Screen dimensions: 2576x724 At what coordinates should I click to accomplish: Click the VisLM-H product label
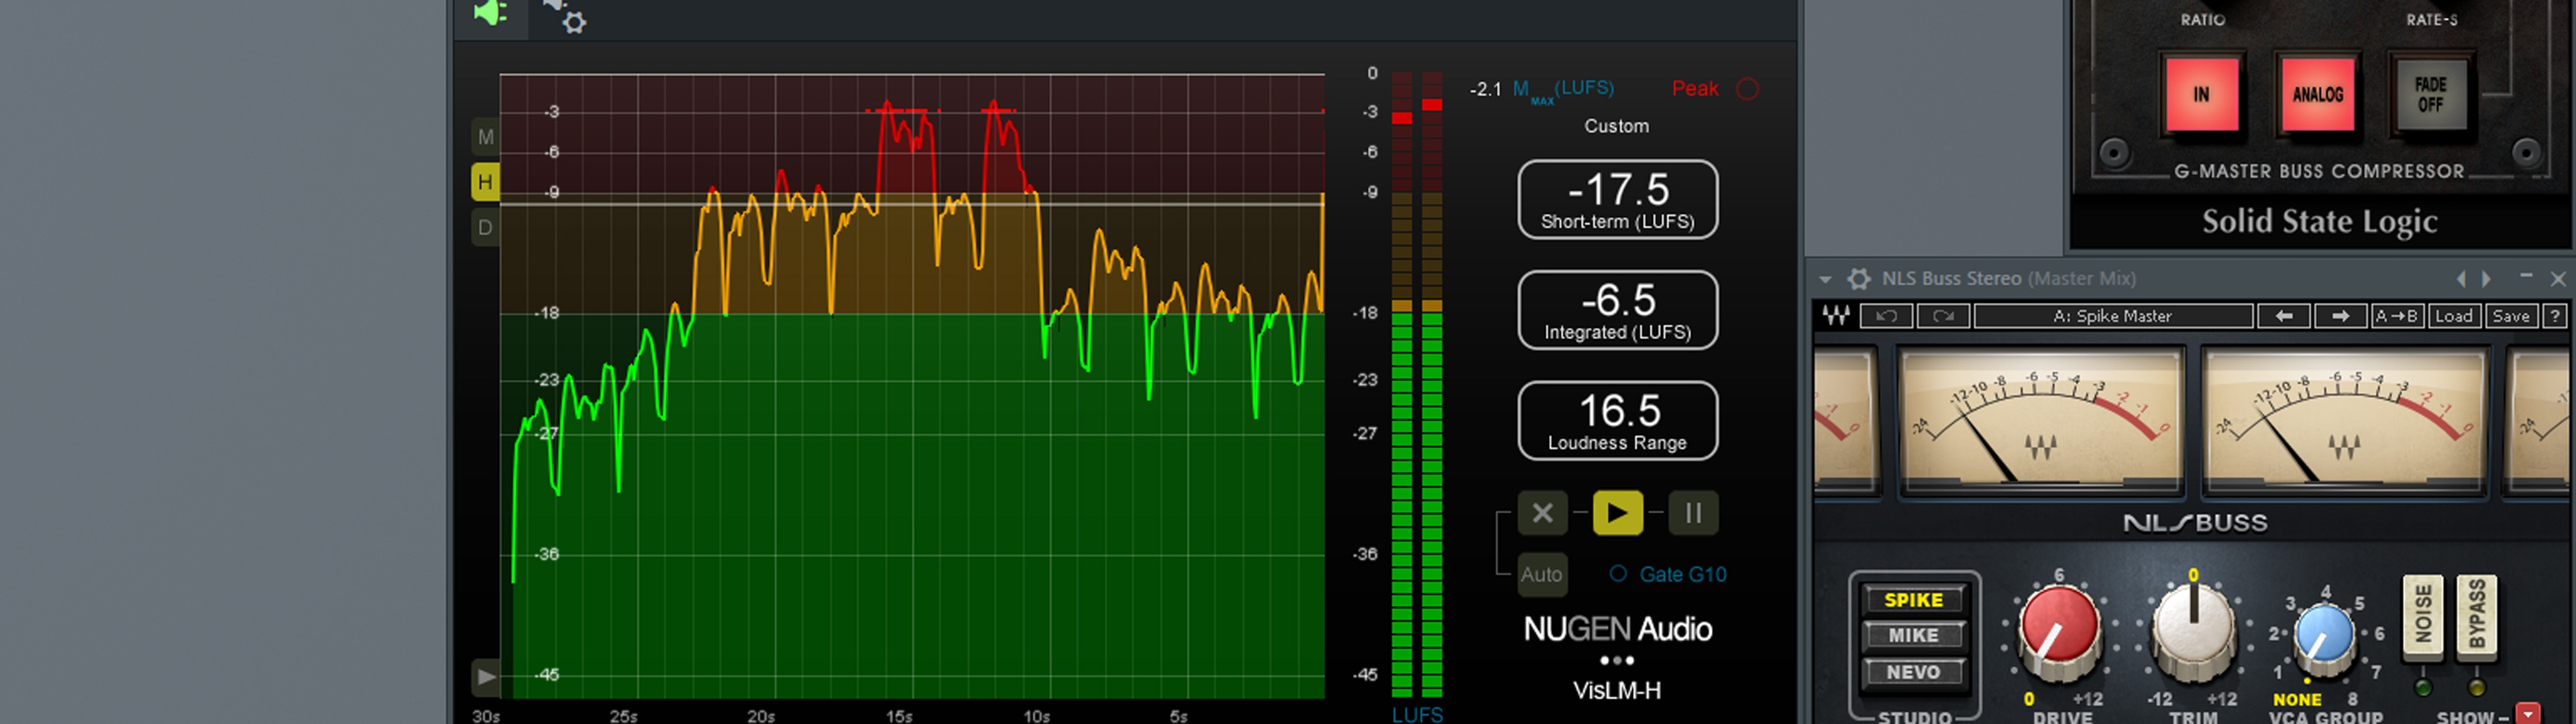(x=1616, y=691)
